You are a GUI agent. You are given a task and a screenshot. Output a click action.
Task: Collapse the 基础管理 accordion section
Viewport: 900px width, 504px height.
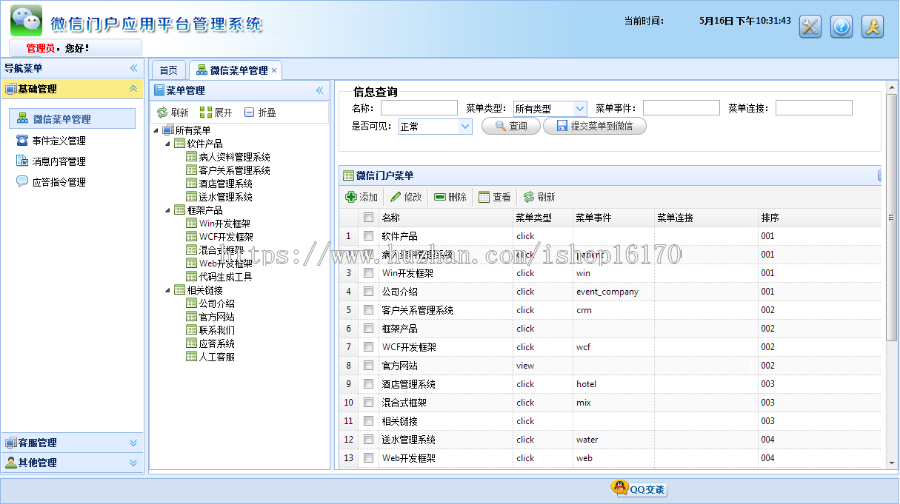[x=133, y=88]
